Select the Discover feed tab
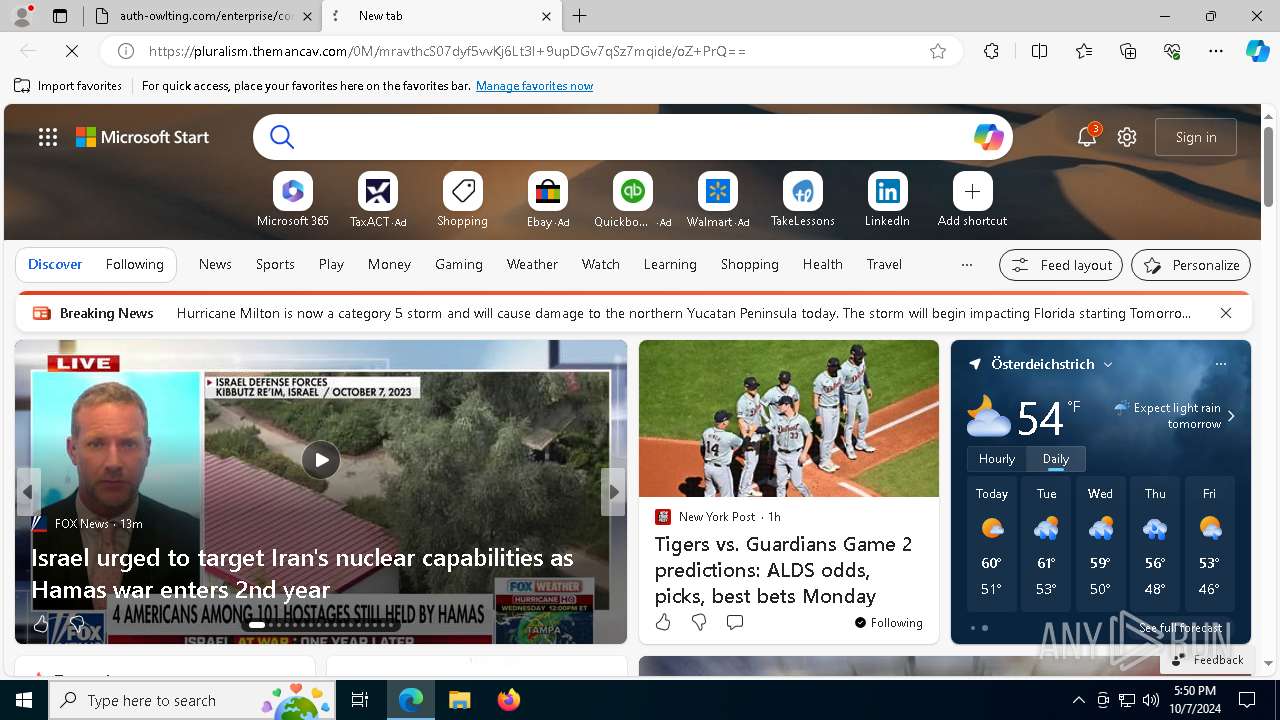 click(55, 264)
